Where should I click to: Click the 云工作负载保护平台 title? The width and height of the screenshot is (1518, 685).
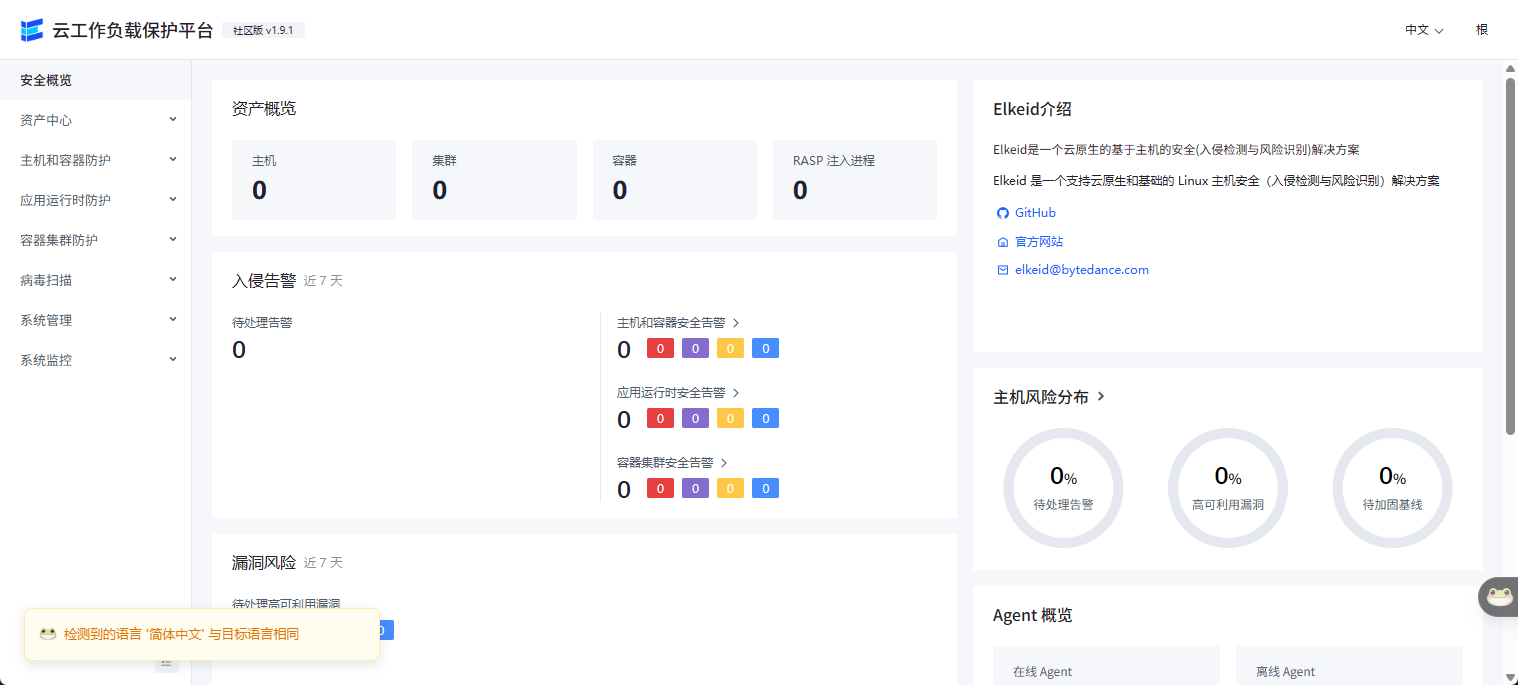[x=133, y=30]
